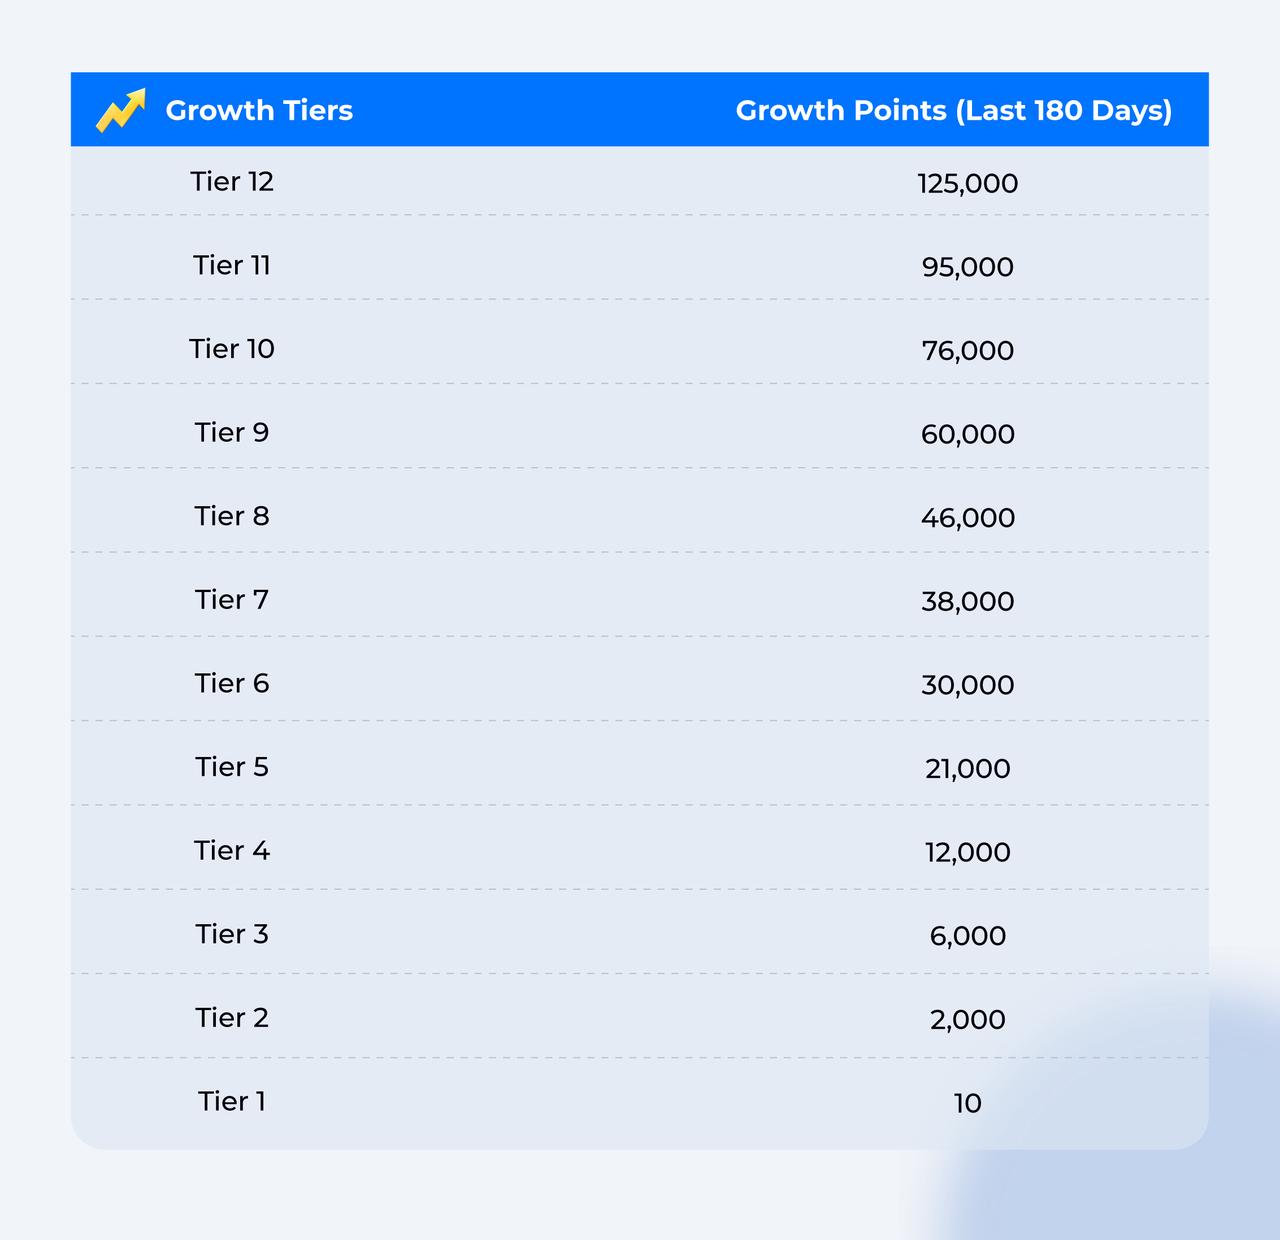Click the 21,000 points value

967,769
